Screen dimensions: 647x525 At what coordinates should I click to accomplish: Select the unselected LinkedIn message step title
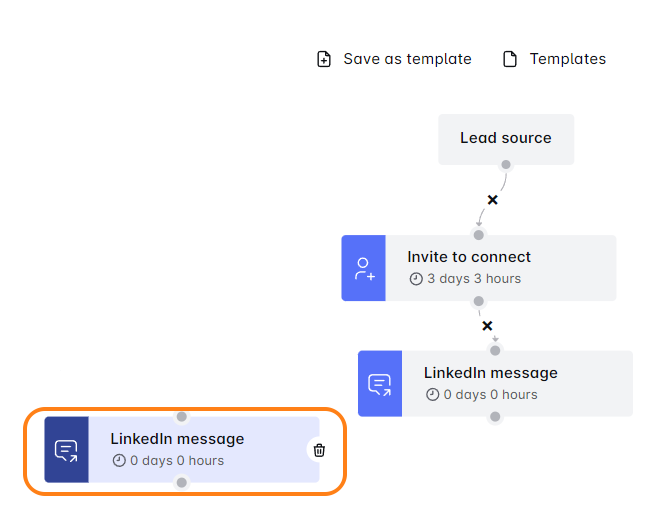coord(491,373)
